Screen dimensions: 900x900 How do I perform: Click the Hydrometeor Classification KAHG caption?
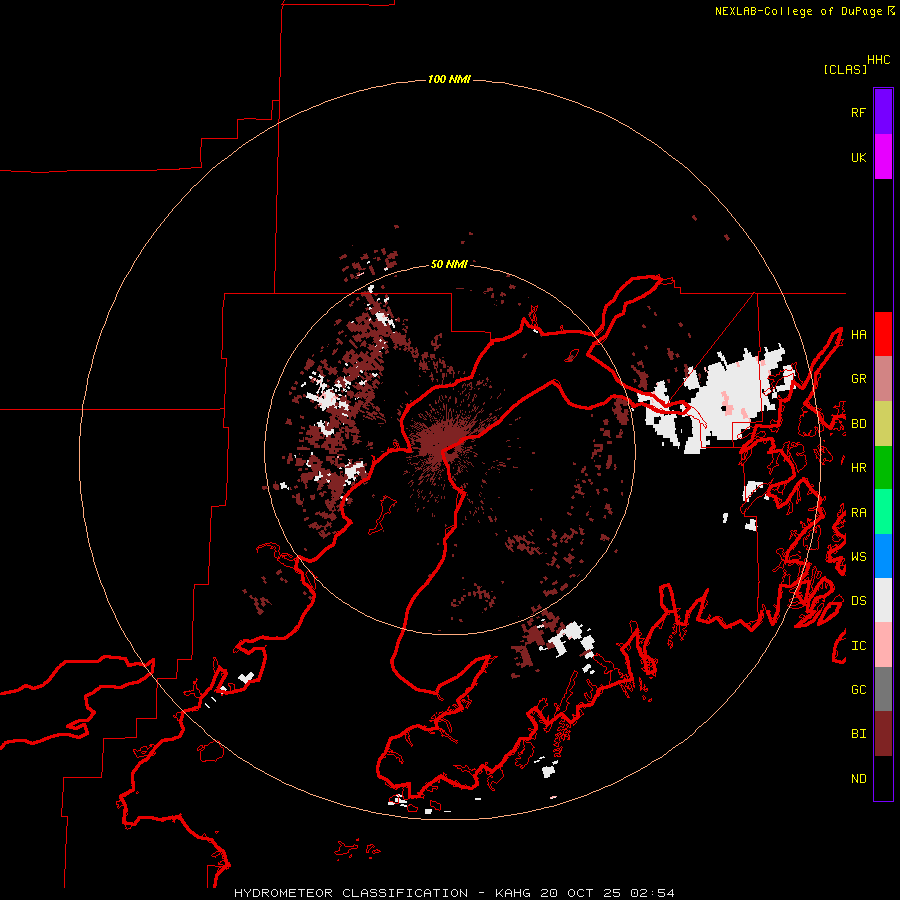pos(454,893)
